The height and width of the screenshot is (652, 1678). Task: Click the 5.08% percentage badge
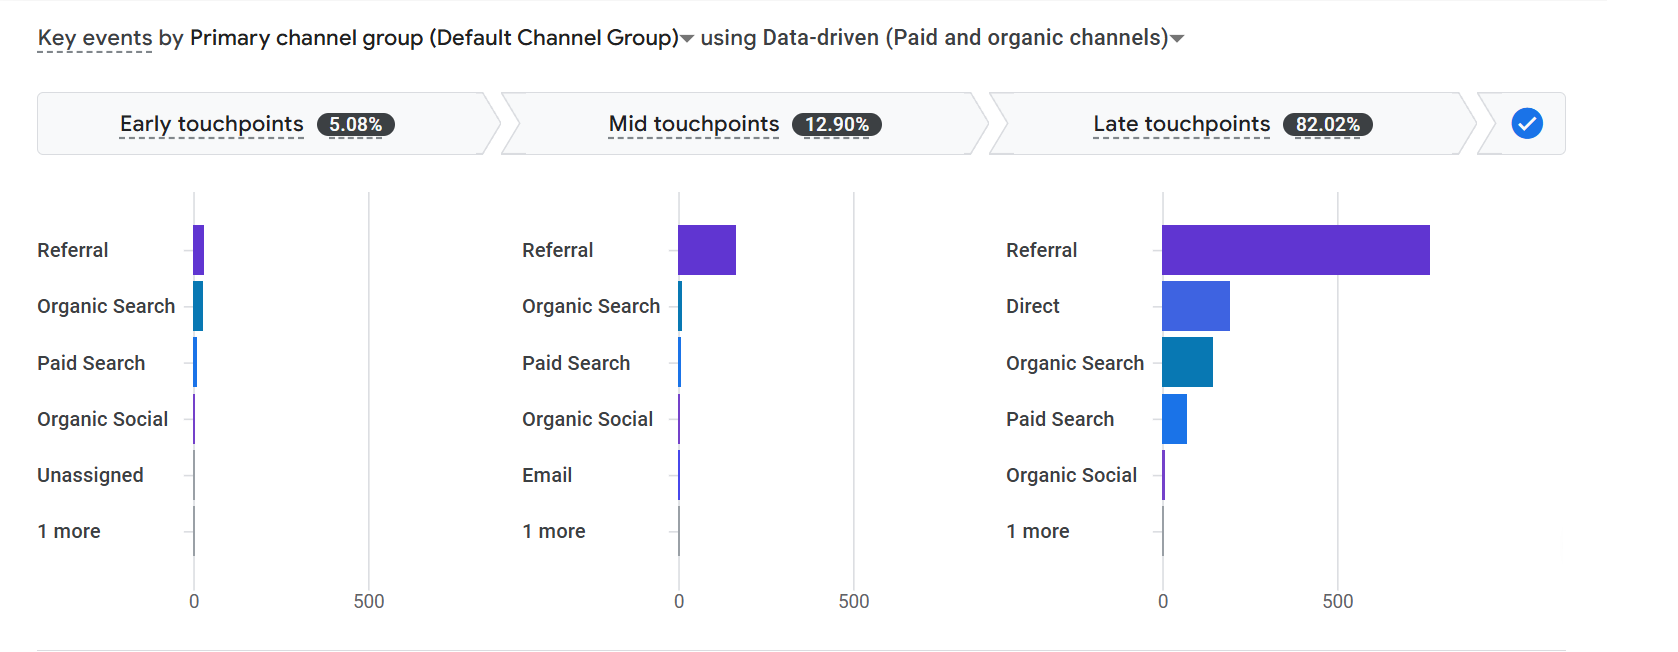[x=356, y=124]
